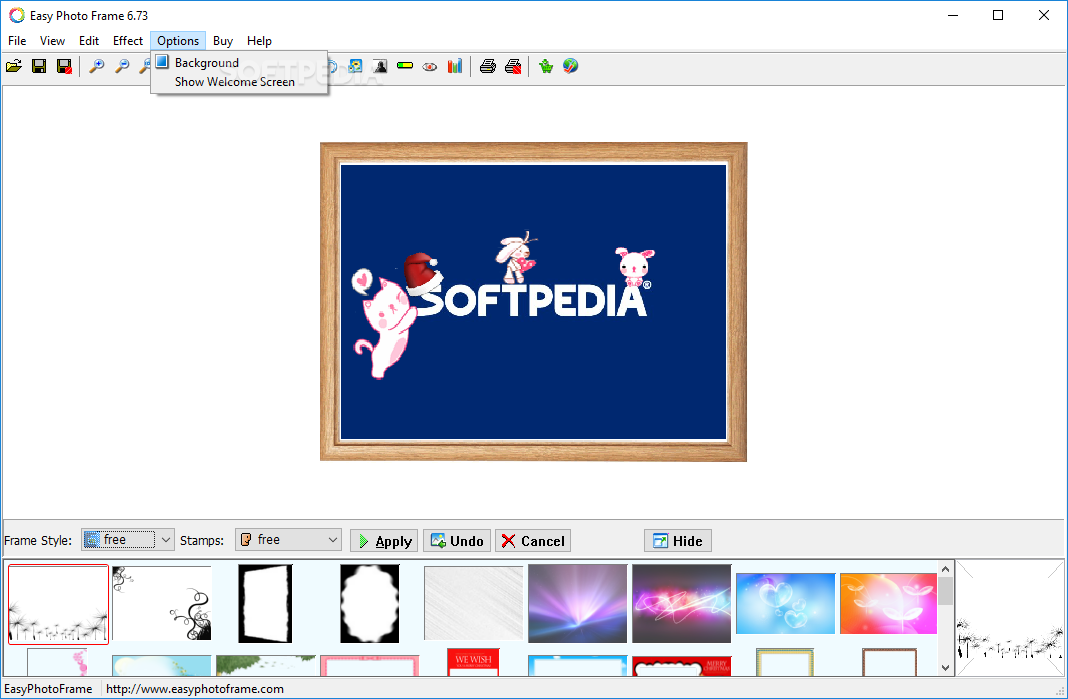The image size is (1068, 699).
Task: Click the Apply button
Action: pos(385,541)
